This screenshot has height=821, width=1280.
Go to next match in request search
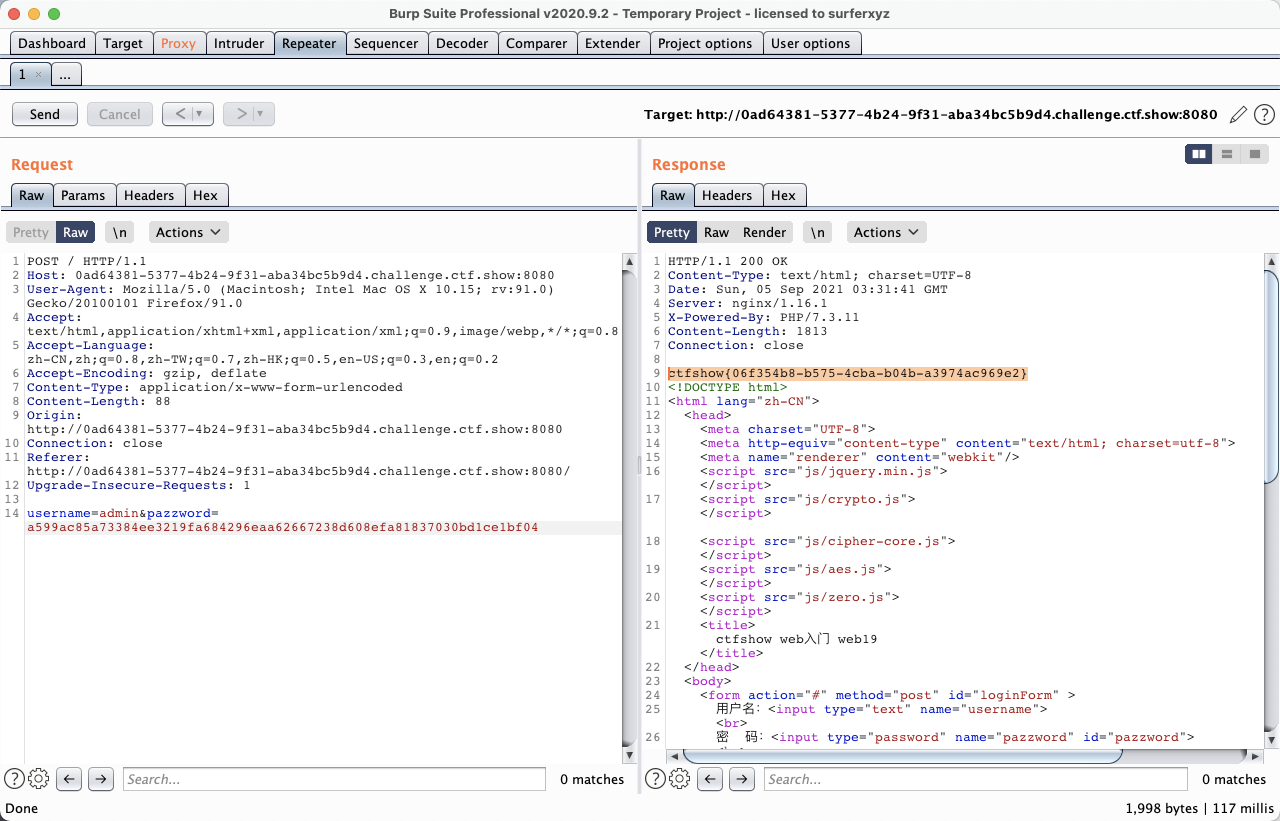101,779
